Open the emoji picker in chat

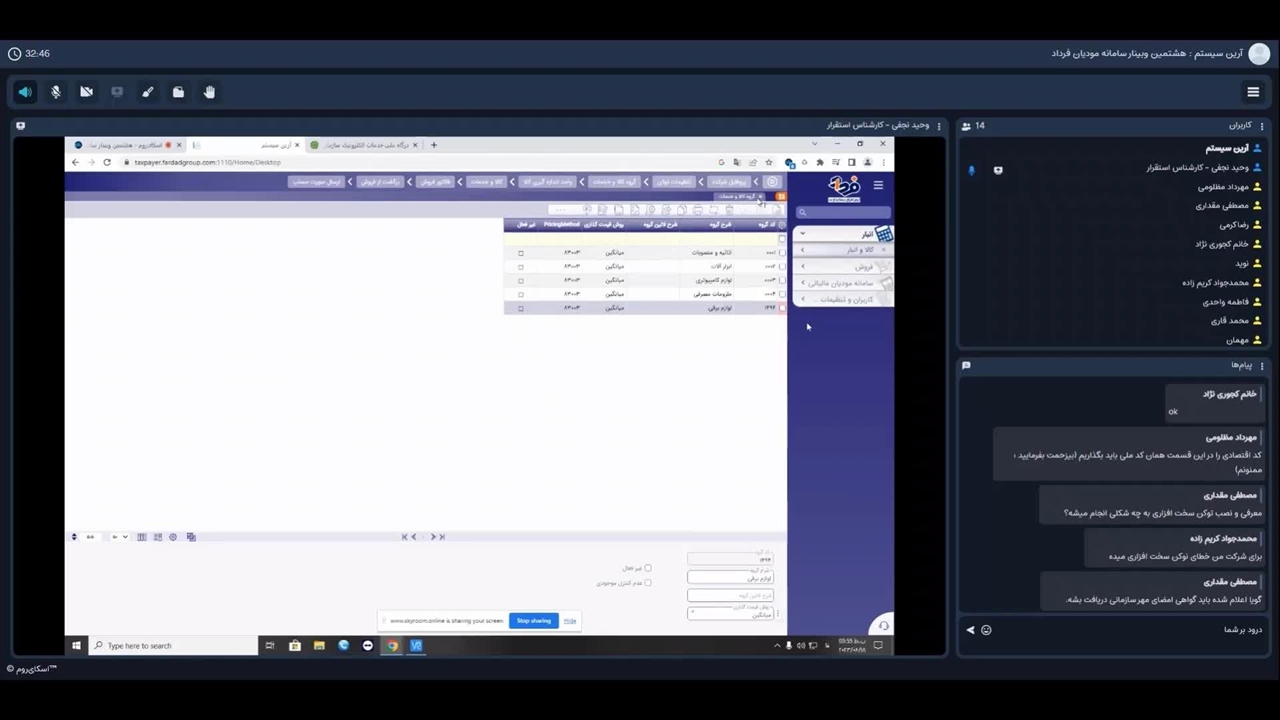tap(986, 630)
